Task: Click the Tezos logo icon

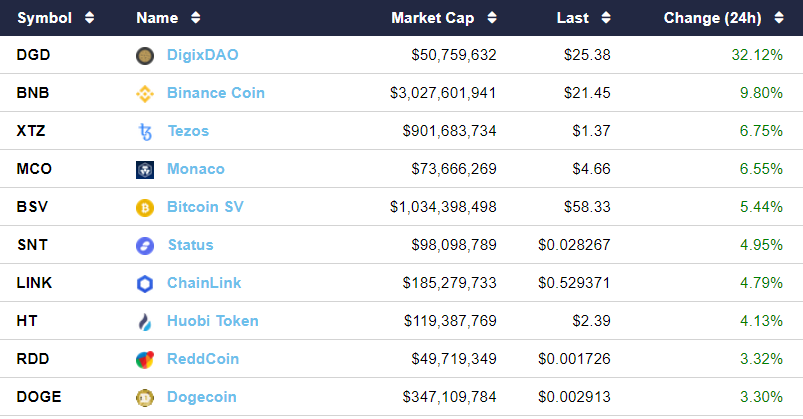Action: [x=145, y=132]
